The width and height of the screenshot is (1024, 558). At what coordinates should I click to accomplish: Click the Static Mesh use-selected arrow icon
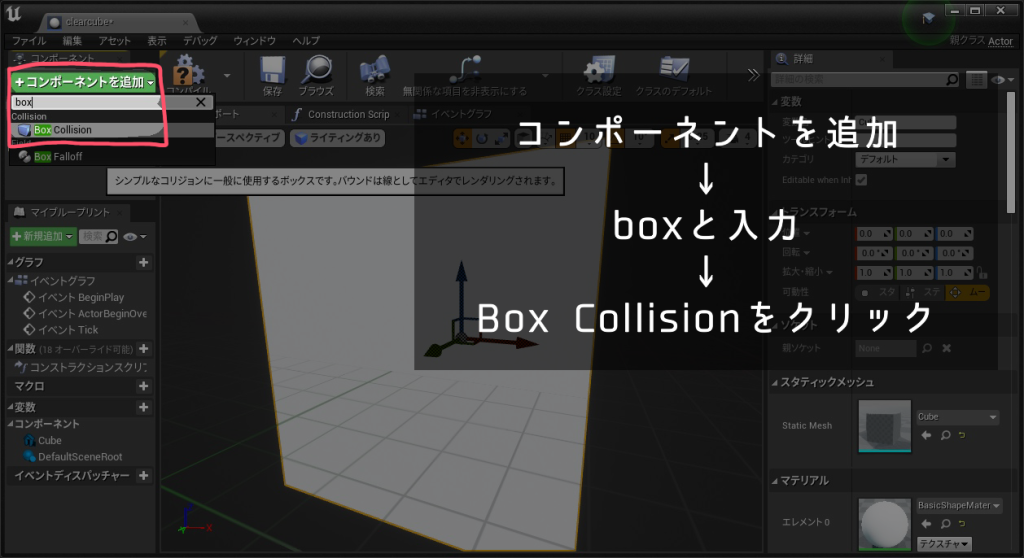[x=925, y=436]
